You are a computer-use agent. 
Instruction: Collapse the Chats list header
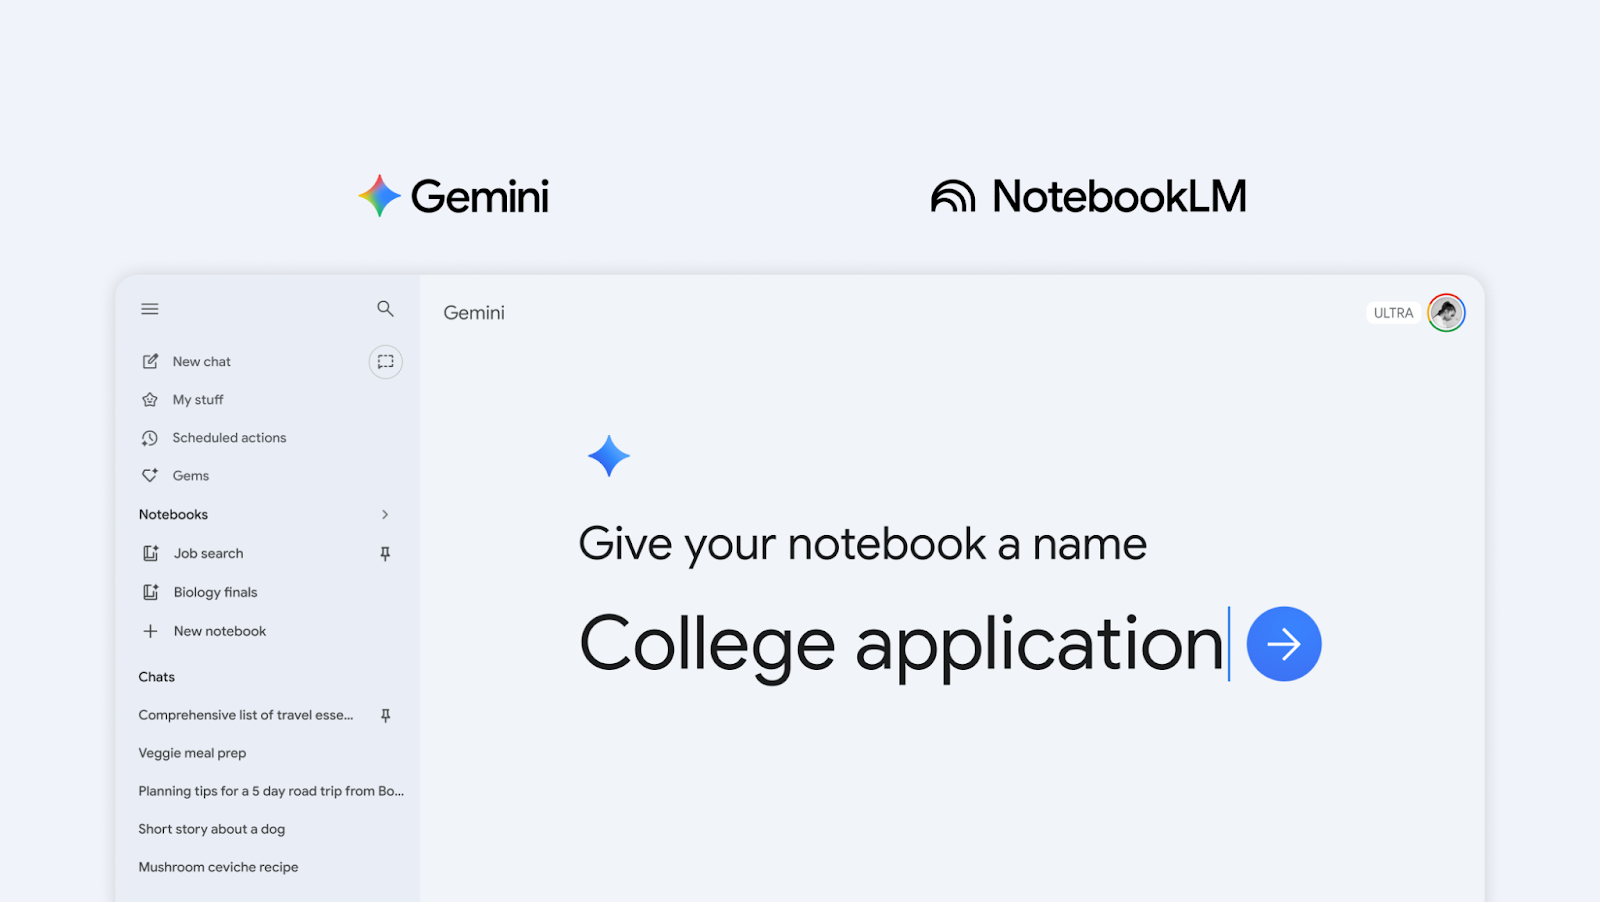[x=156, y=676]
